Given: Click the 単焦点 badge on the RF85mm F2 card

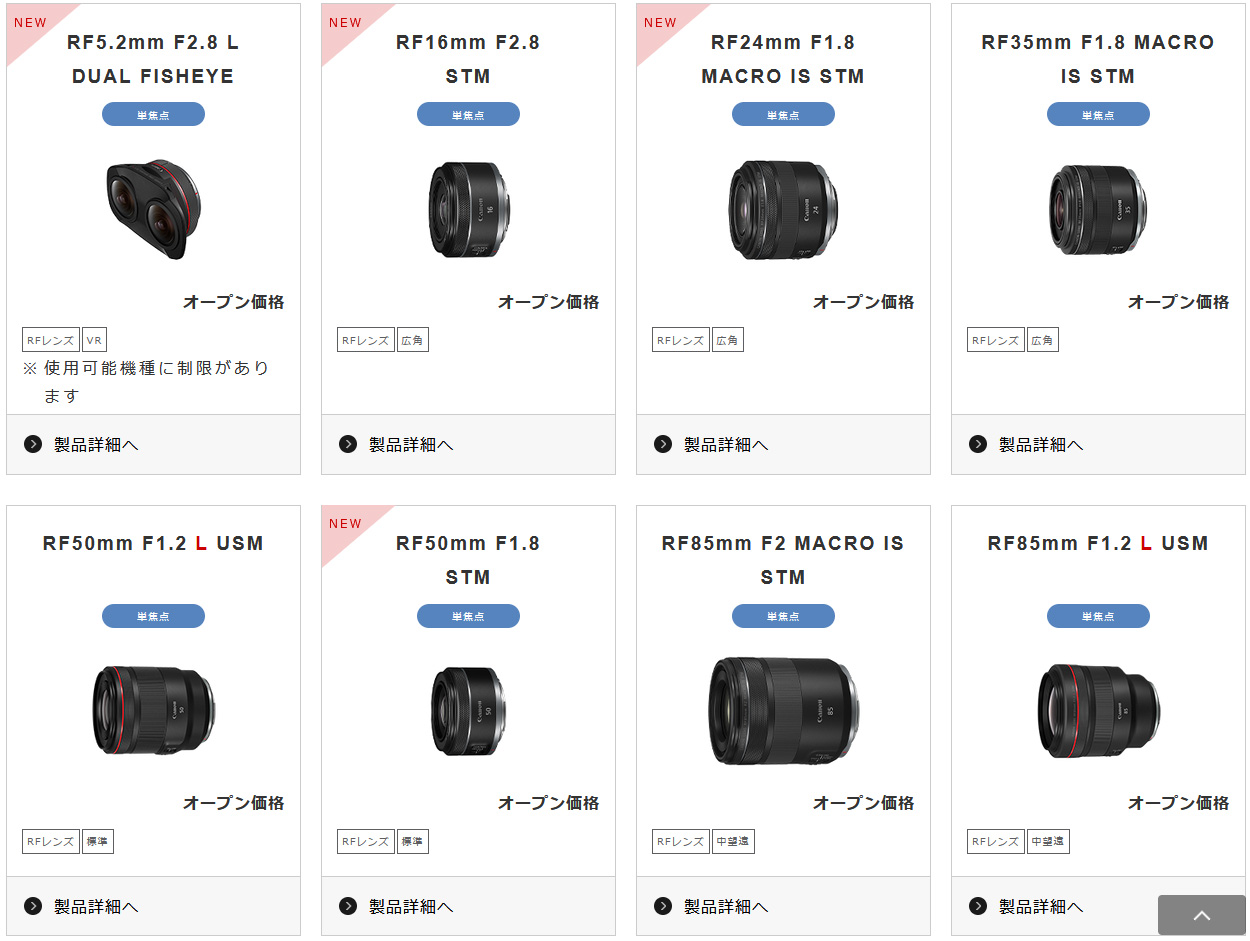Looking at the screenshot, I should [783, 616].
